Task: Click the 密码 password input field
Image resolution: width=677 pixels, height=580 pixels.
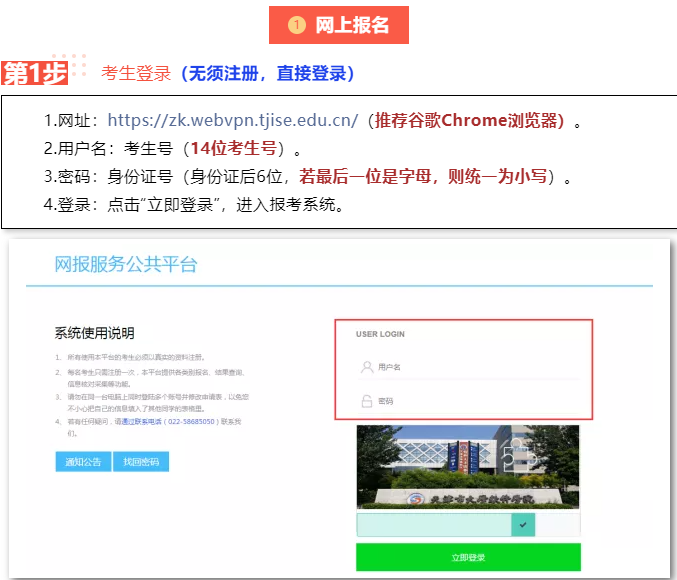Action: pos(470,400)
